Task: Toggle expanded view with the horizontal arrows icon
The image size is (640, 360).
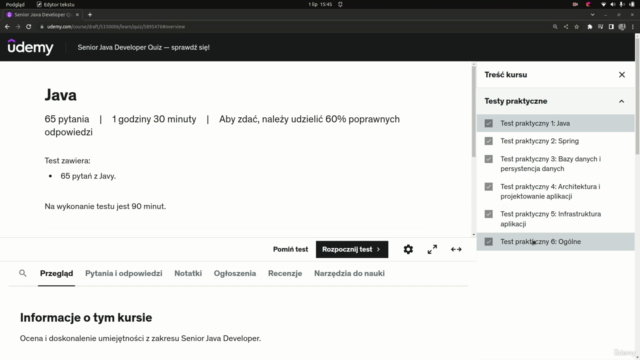Action: tap(456, 249)
